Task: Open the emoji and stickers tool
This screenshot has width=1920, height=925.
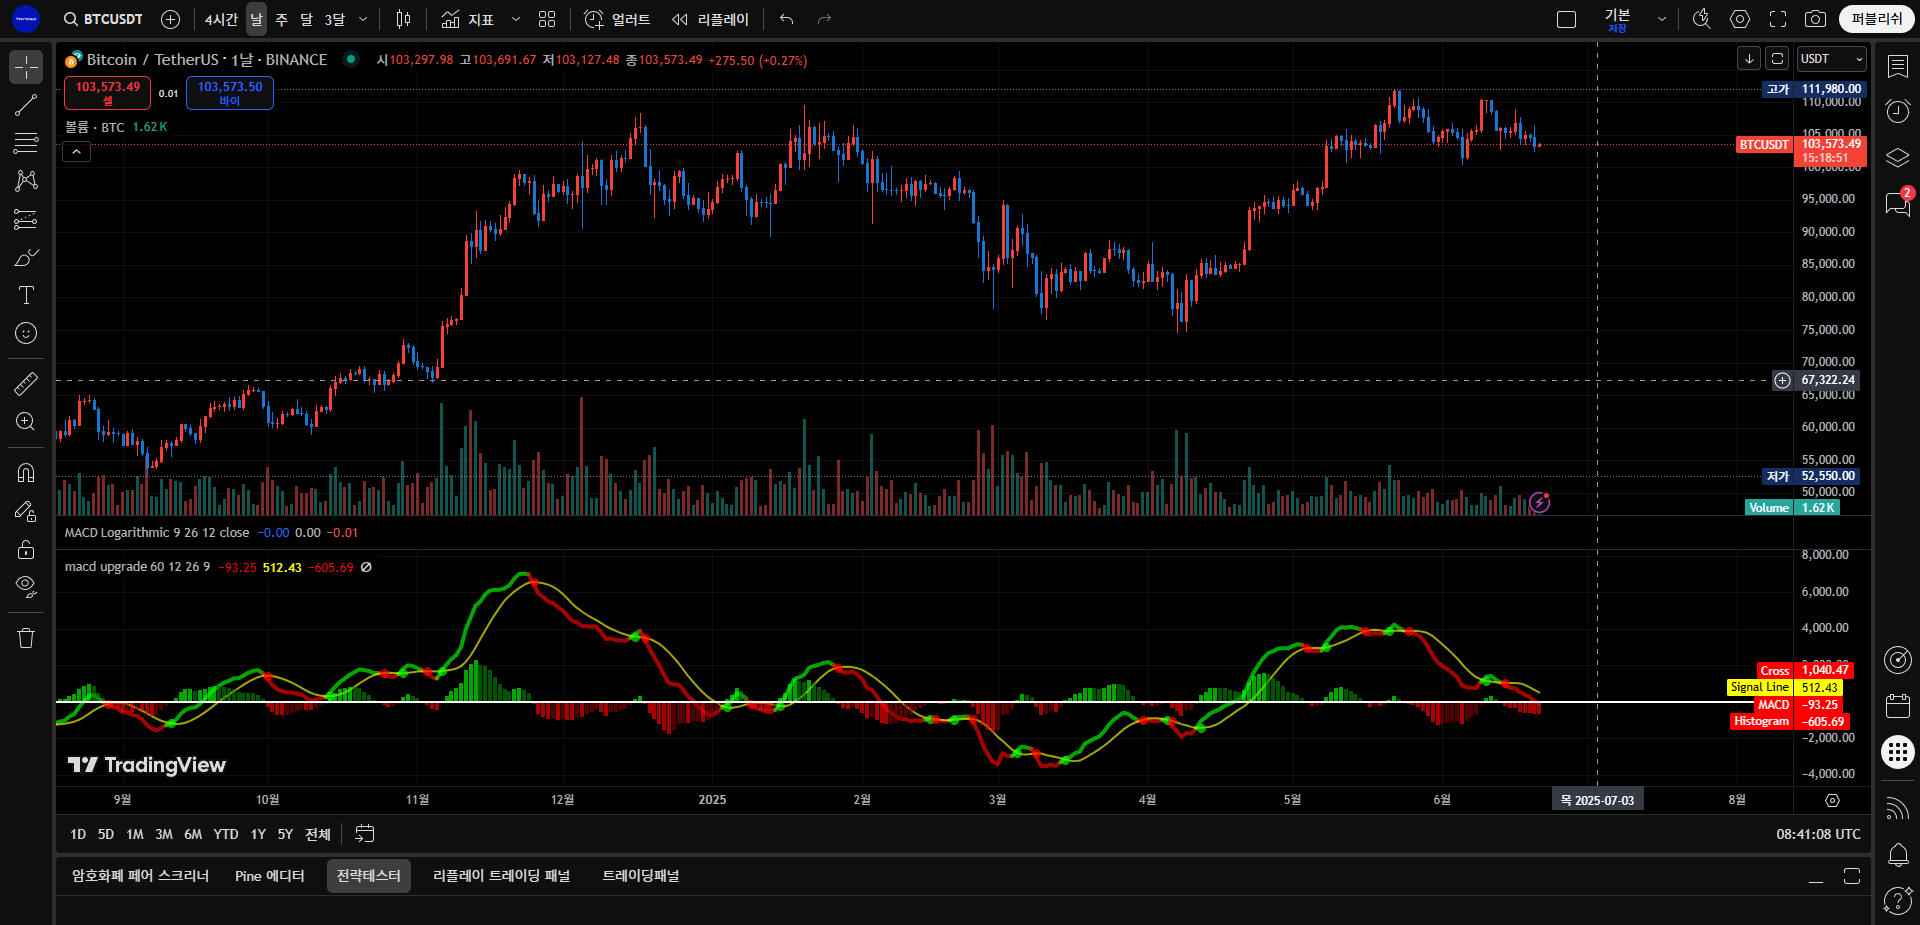Action: pos(26,333)
